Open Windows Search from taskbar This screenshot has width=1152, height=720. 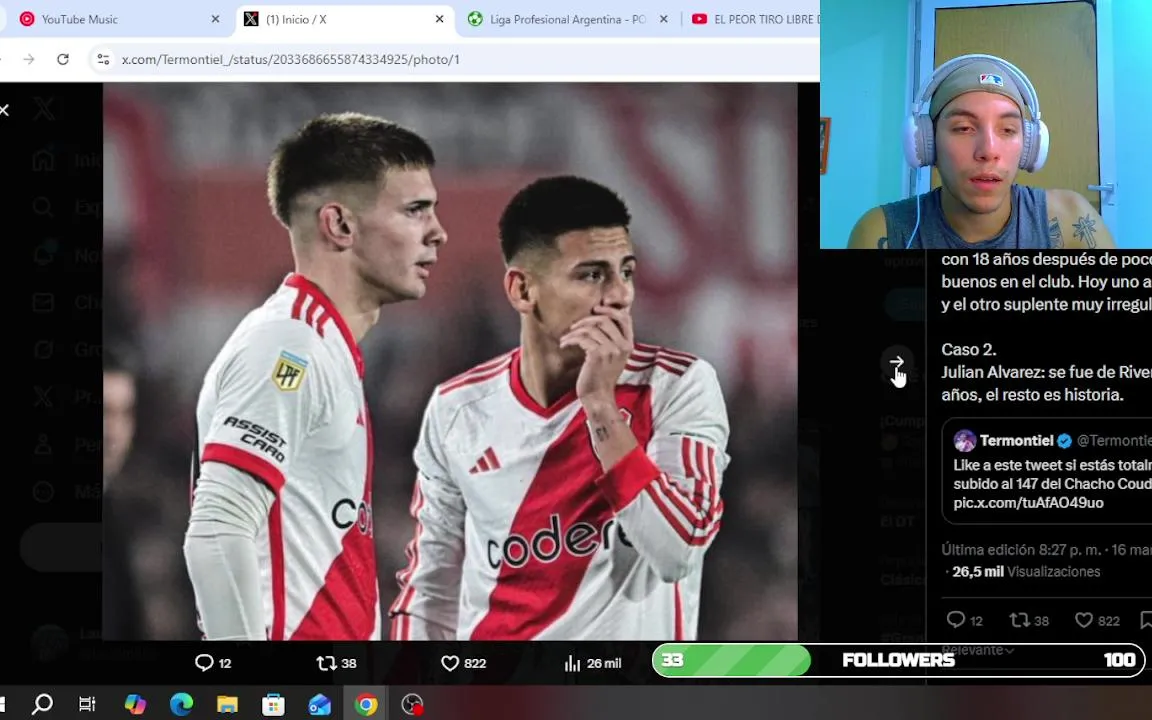pos(43,704)
